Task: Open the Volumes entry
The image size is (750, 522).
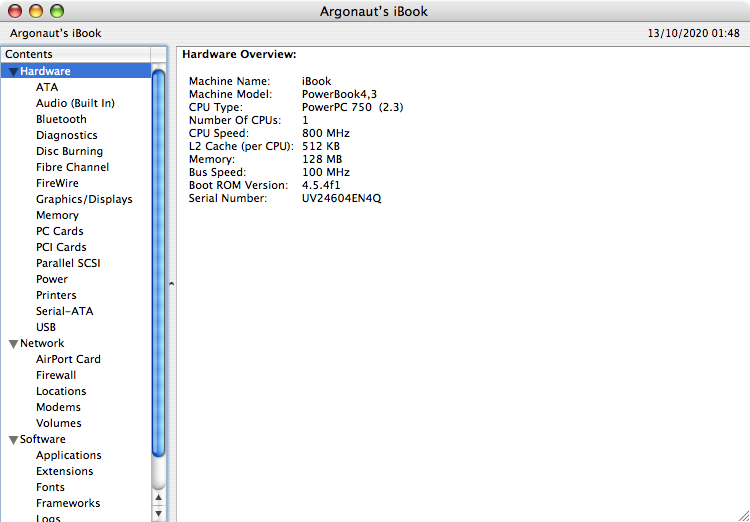Action: [59, 423]
